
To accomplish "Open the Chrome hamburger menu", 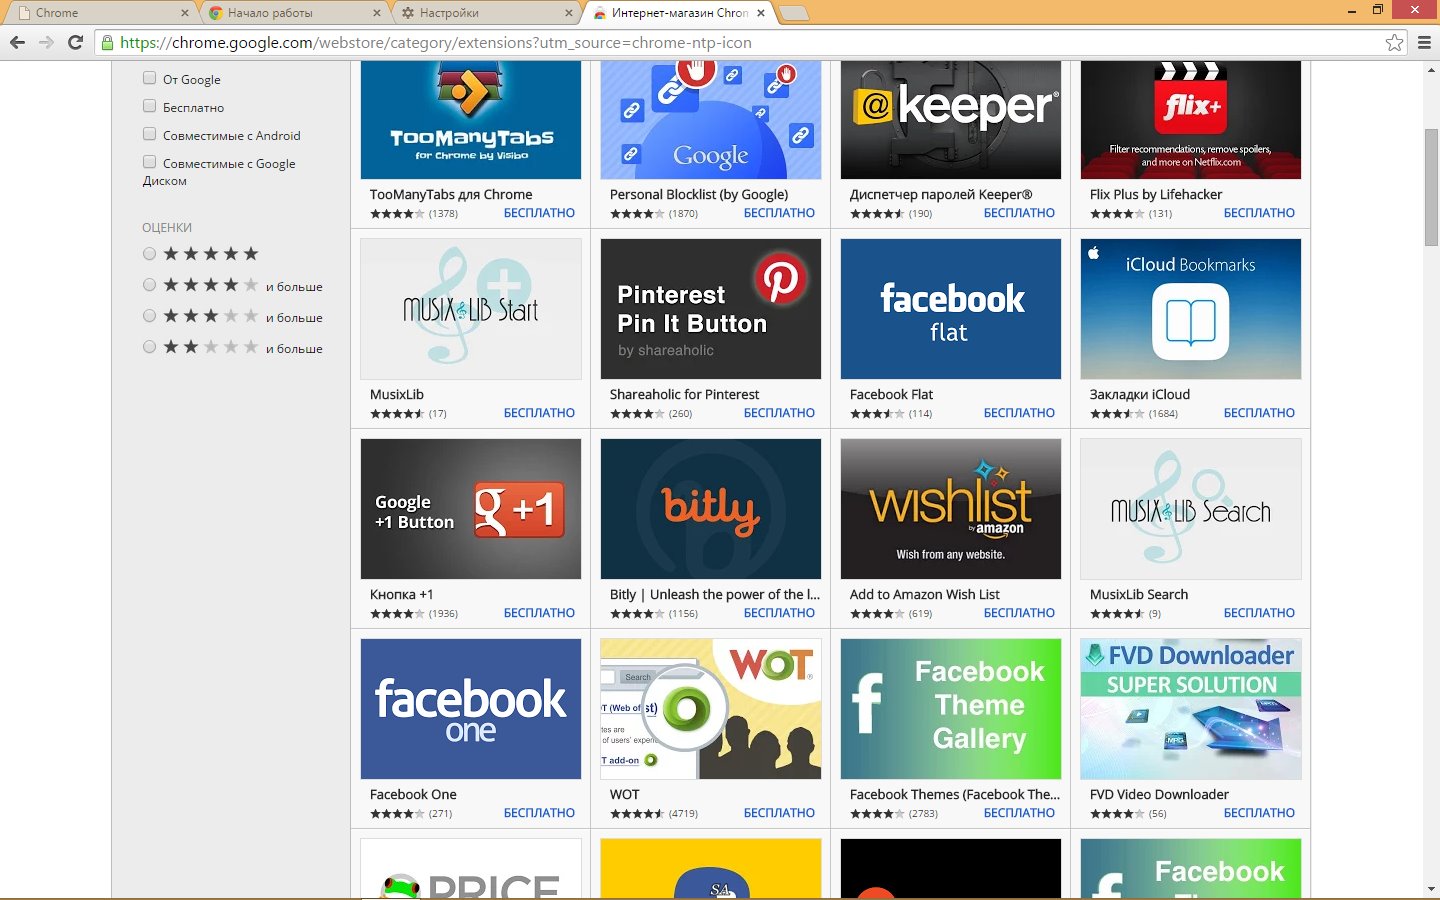I will (x=1424, y=42).
